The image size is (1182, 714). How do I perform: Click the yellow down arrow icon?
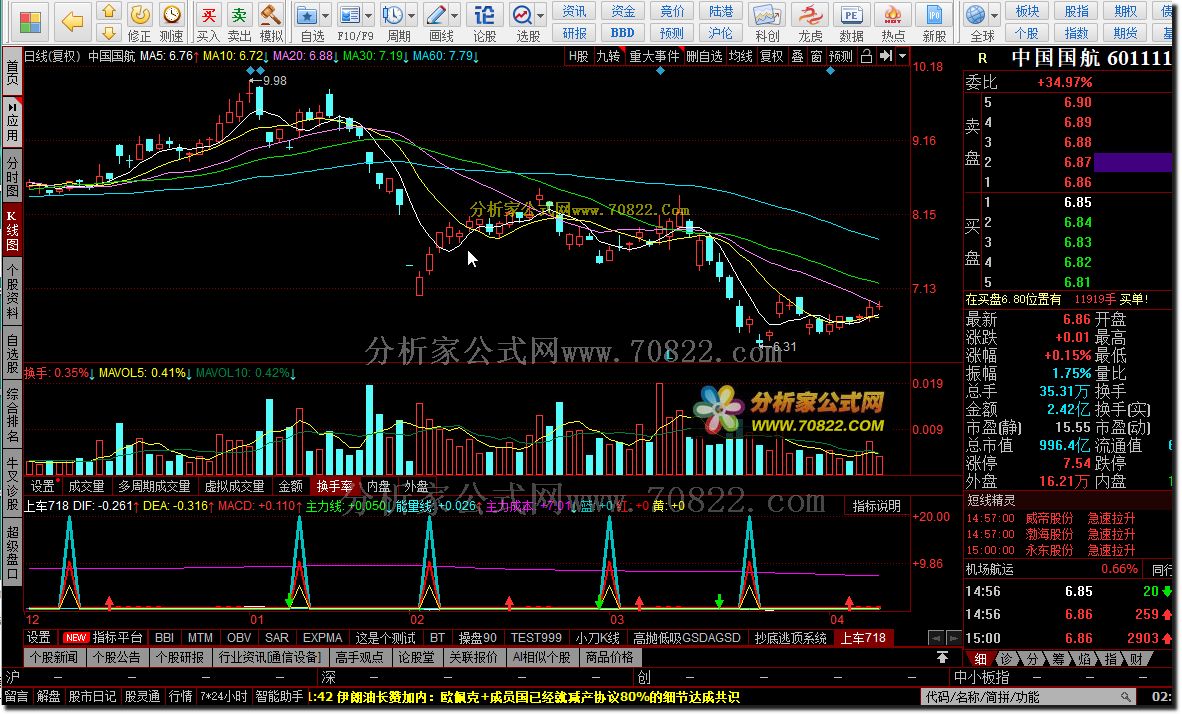[x=109, y=32]
